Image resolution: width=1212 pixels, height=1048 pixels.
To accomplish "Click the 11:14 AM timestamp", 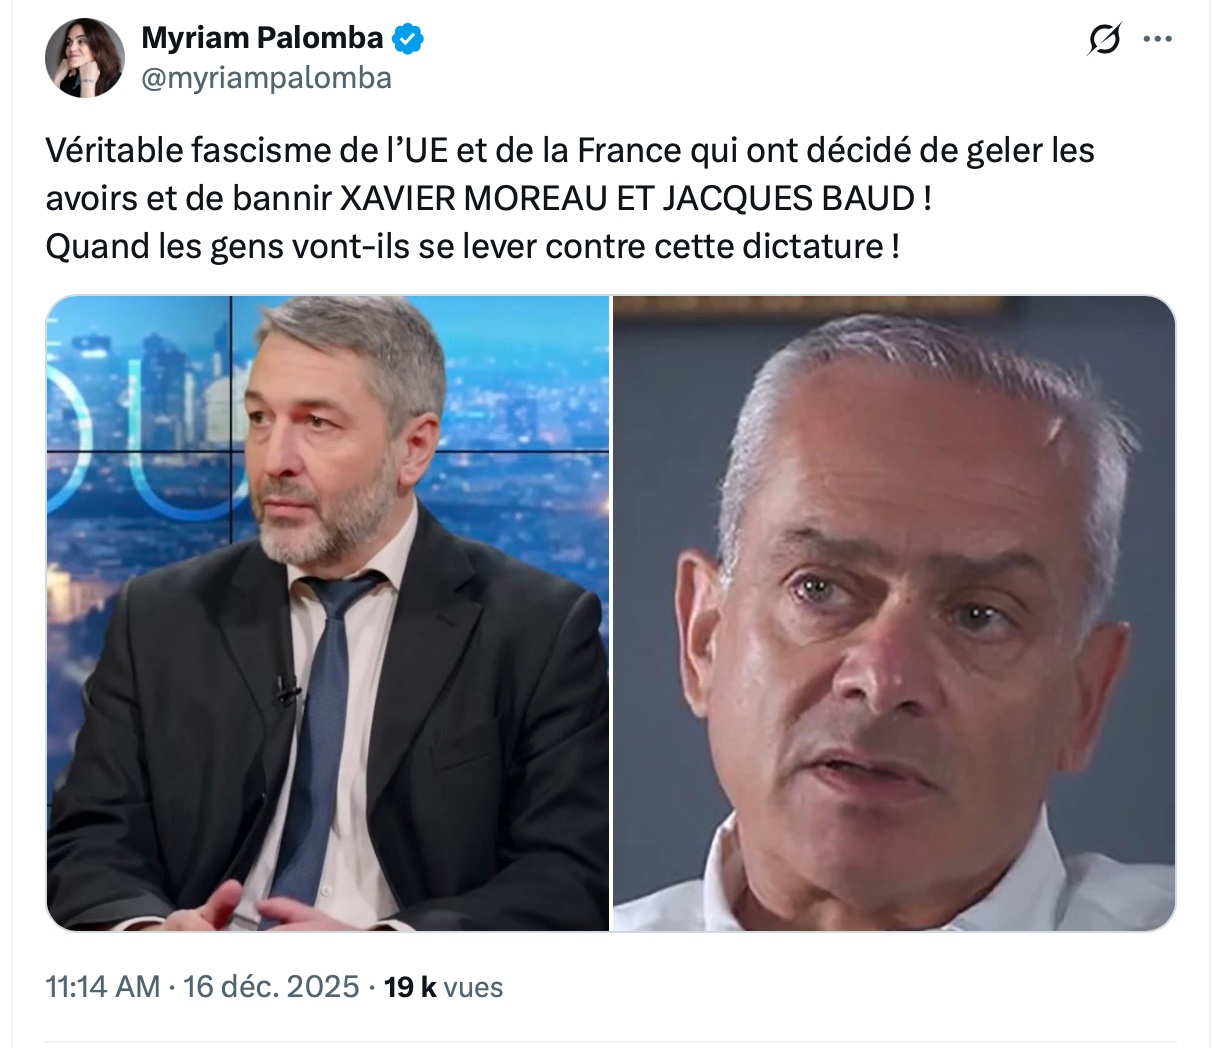I will pos(103,987).
